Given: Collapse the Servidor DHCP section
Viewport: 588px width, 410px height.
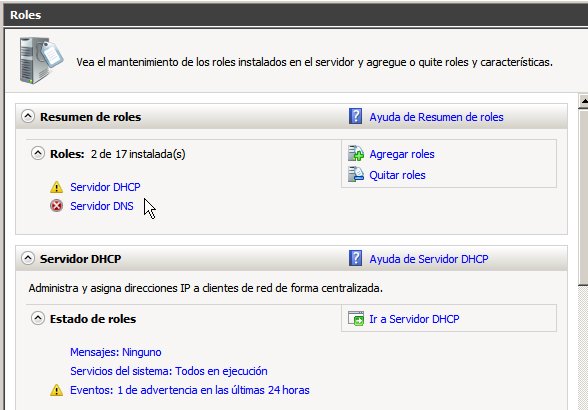Looking at the screenshot, I should tap(28, 258).
